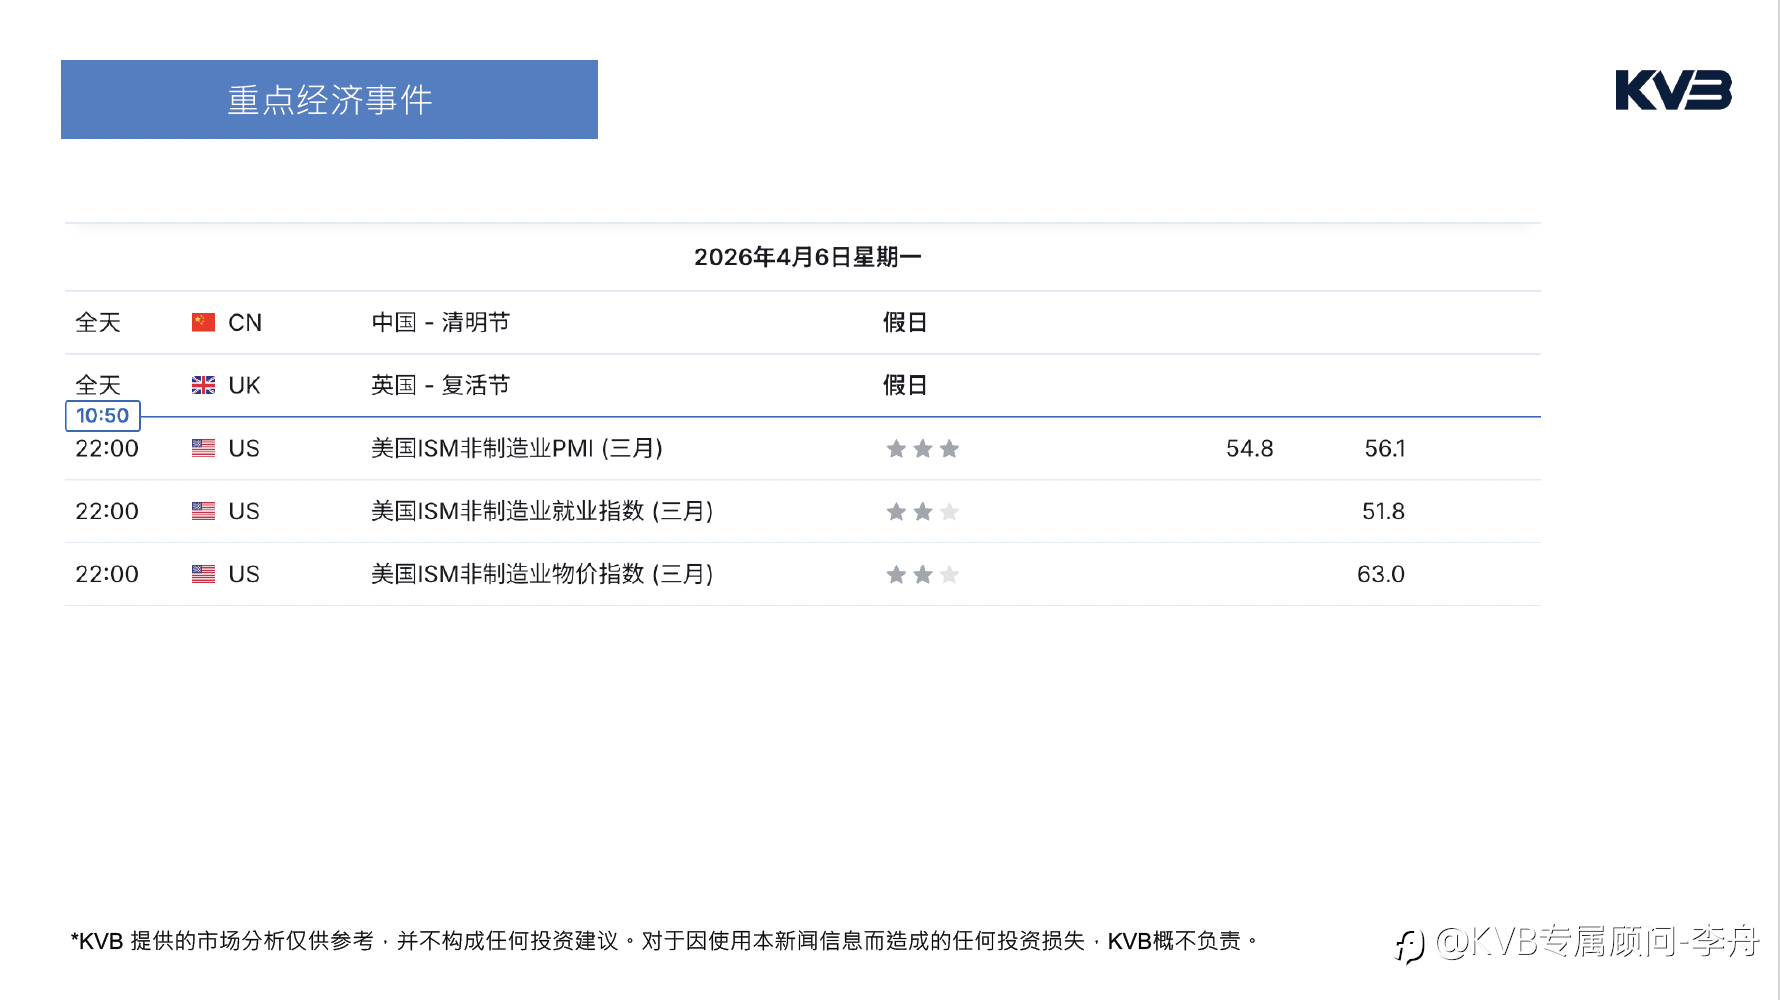Select the 重点经济事件 header banner

[329, 99]
